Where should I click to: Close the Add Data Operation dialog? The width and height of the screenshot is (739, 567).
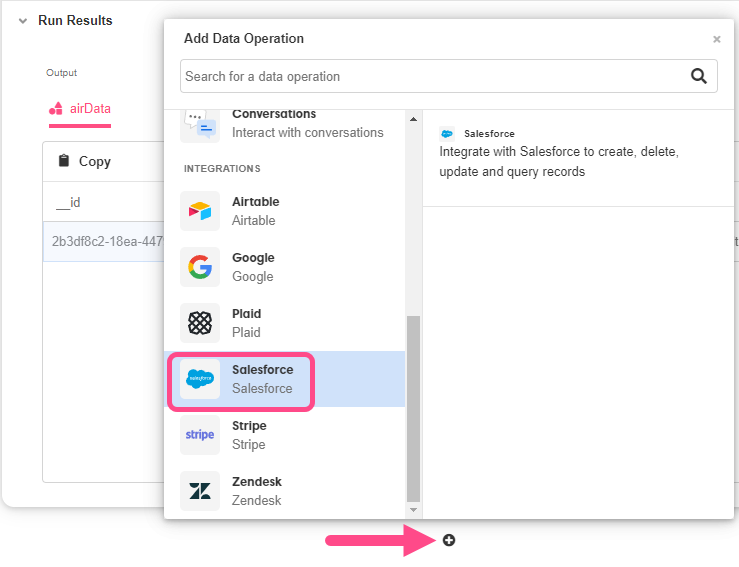[x=716, y=39]
